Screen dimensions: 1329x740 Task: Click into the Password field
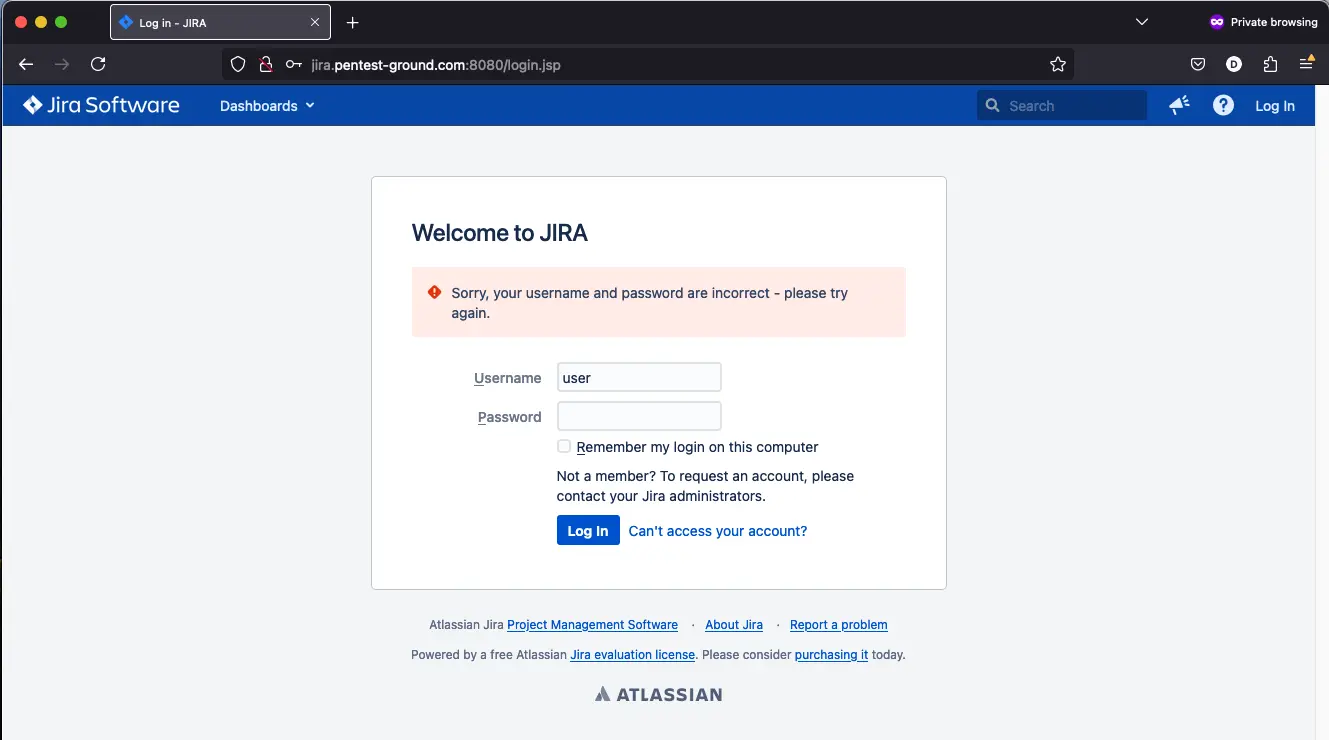tap(639, 416)
